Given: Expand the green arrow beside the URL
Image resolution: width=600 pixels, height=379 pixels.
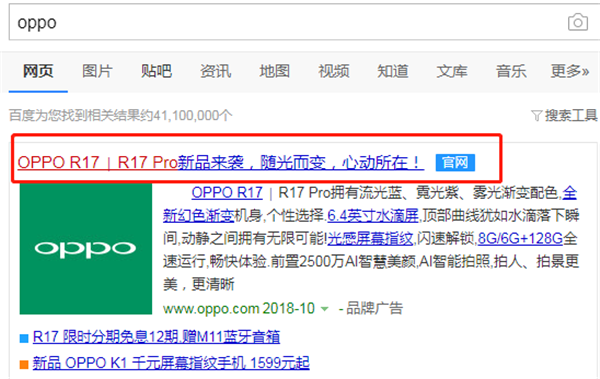Looking at the screenshot, I should tap(324, 309).
